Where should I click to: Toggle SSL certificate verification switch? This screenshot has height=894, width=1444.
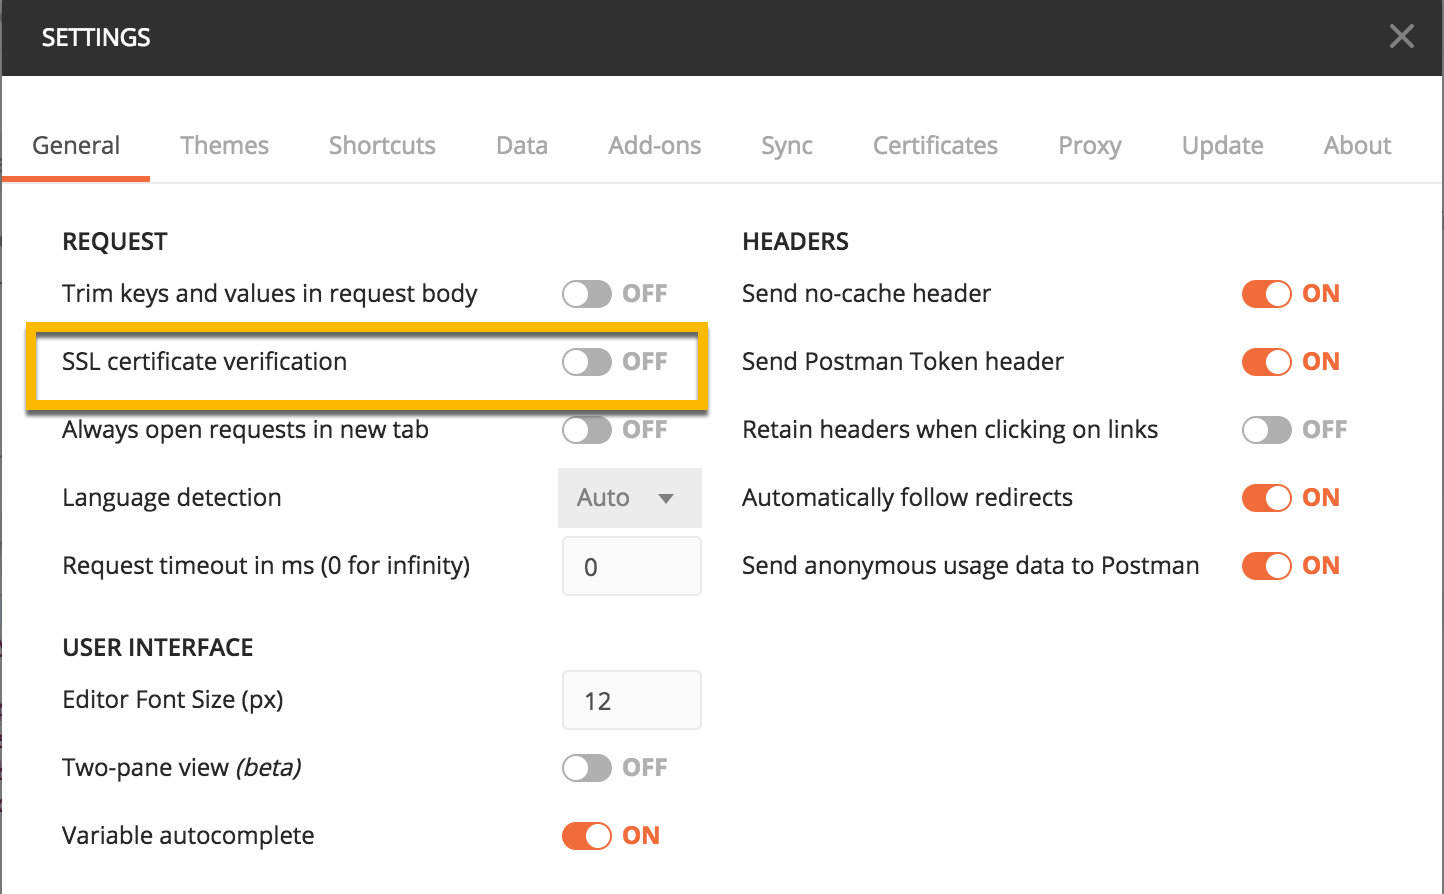coord(587,362)
